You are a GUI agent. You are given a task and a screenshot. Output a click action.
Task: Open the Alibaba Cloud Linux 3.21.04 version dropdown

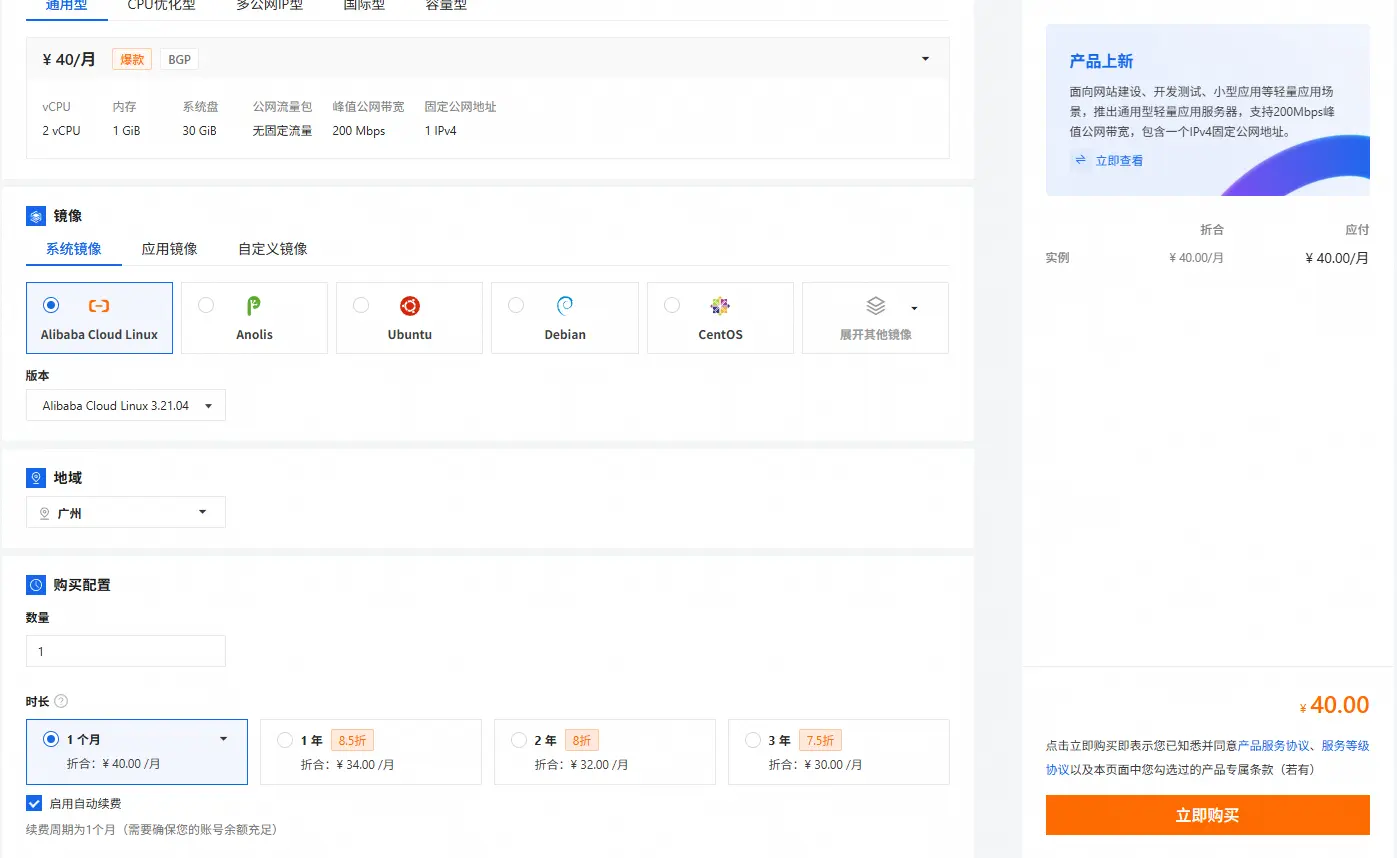point(126,405)
